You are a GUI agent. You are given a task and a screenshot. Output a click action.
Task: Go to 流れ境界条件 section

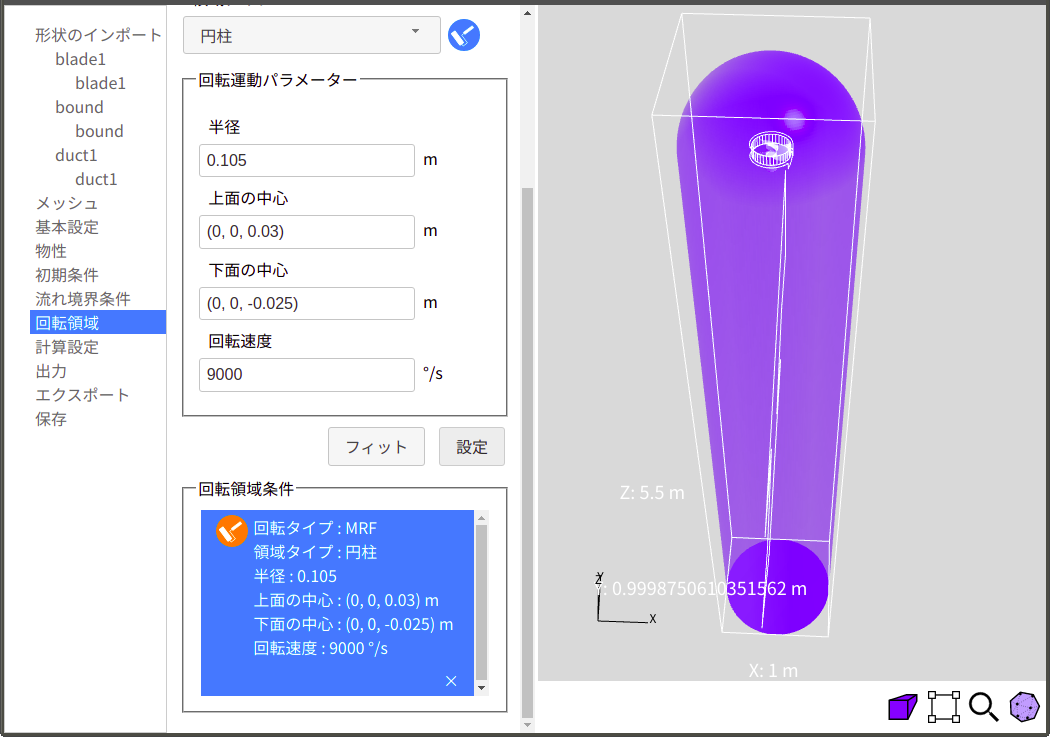(x=83, y=299)
